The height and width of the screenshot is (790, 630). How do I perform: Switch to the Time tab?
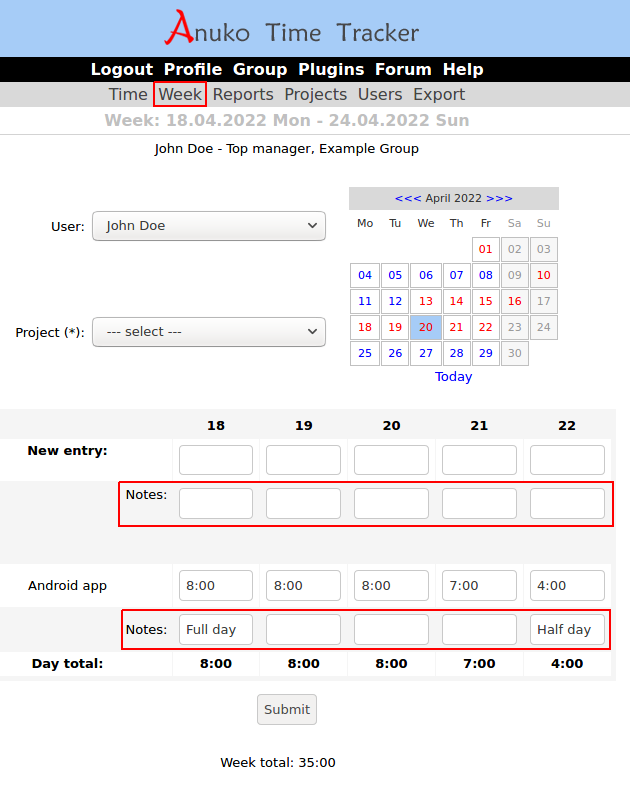pyautogui.click(x=128, y=94)
